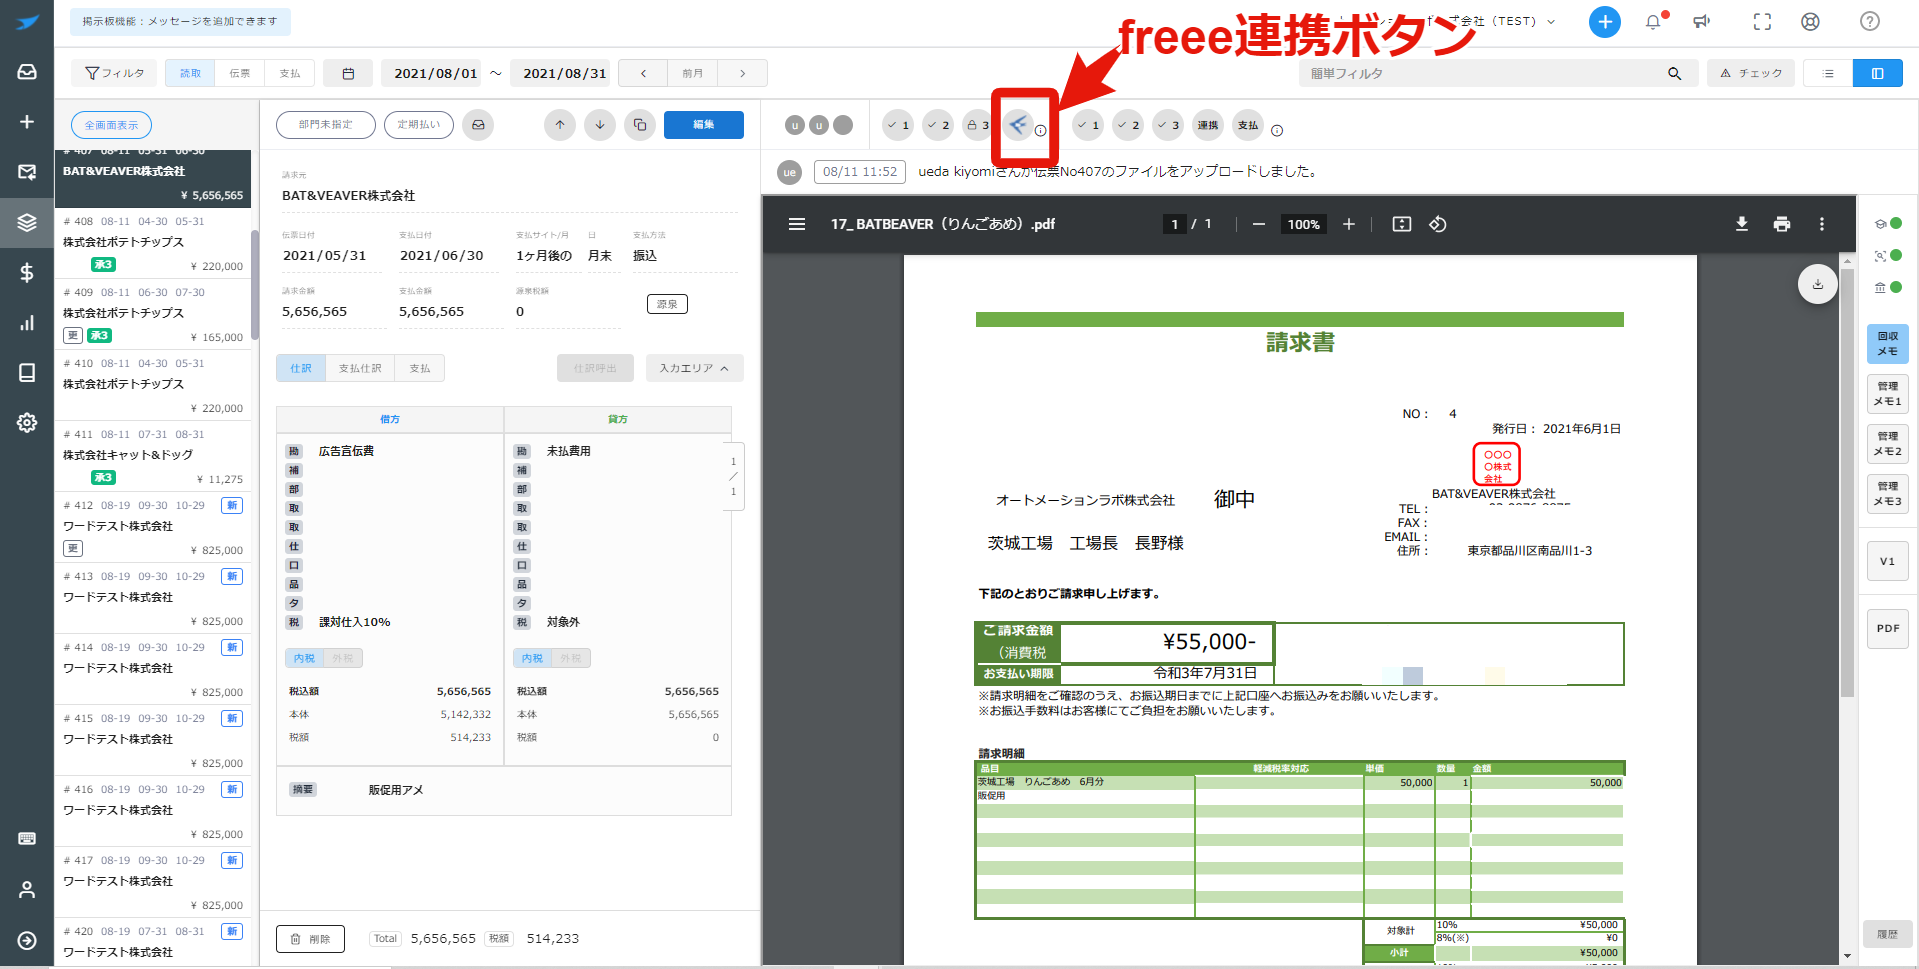Open the 部門未指定 department selector
The height and width of the screenshot is (969, 1919).
[326, 125]
